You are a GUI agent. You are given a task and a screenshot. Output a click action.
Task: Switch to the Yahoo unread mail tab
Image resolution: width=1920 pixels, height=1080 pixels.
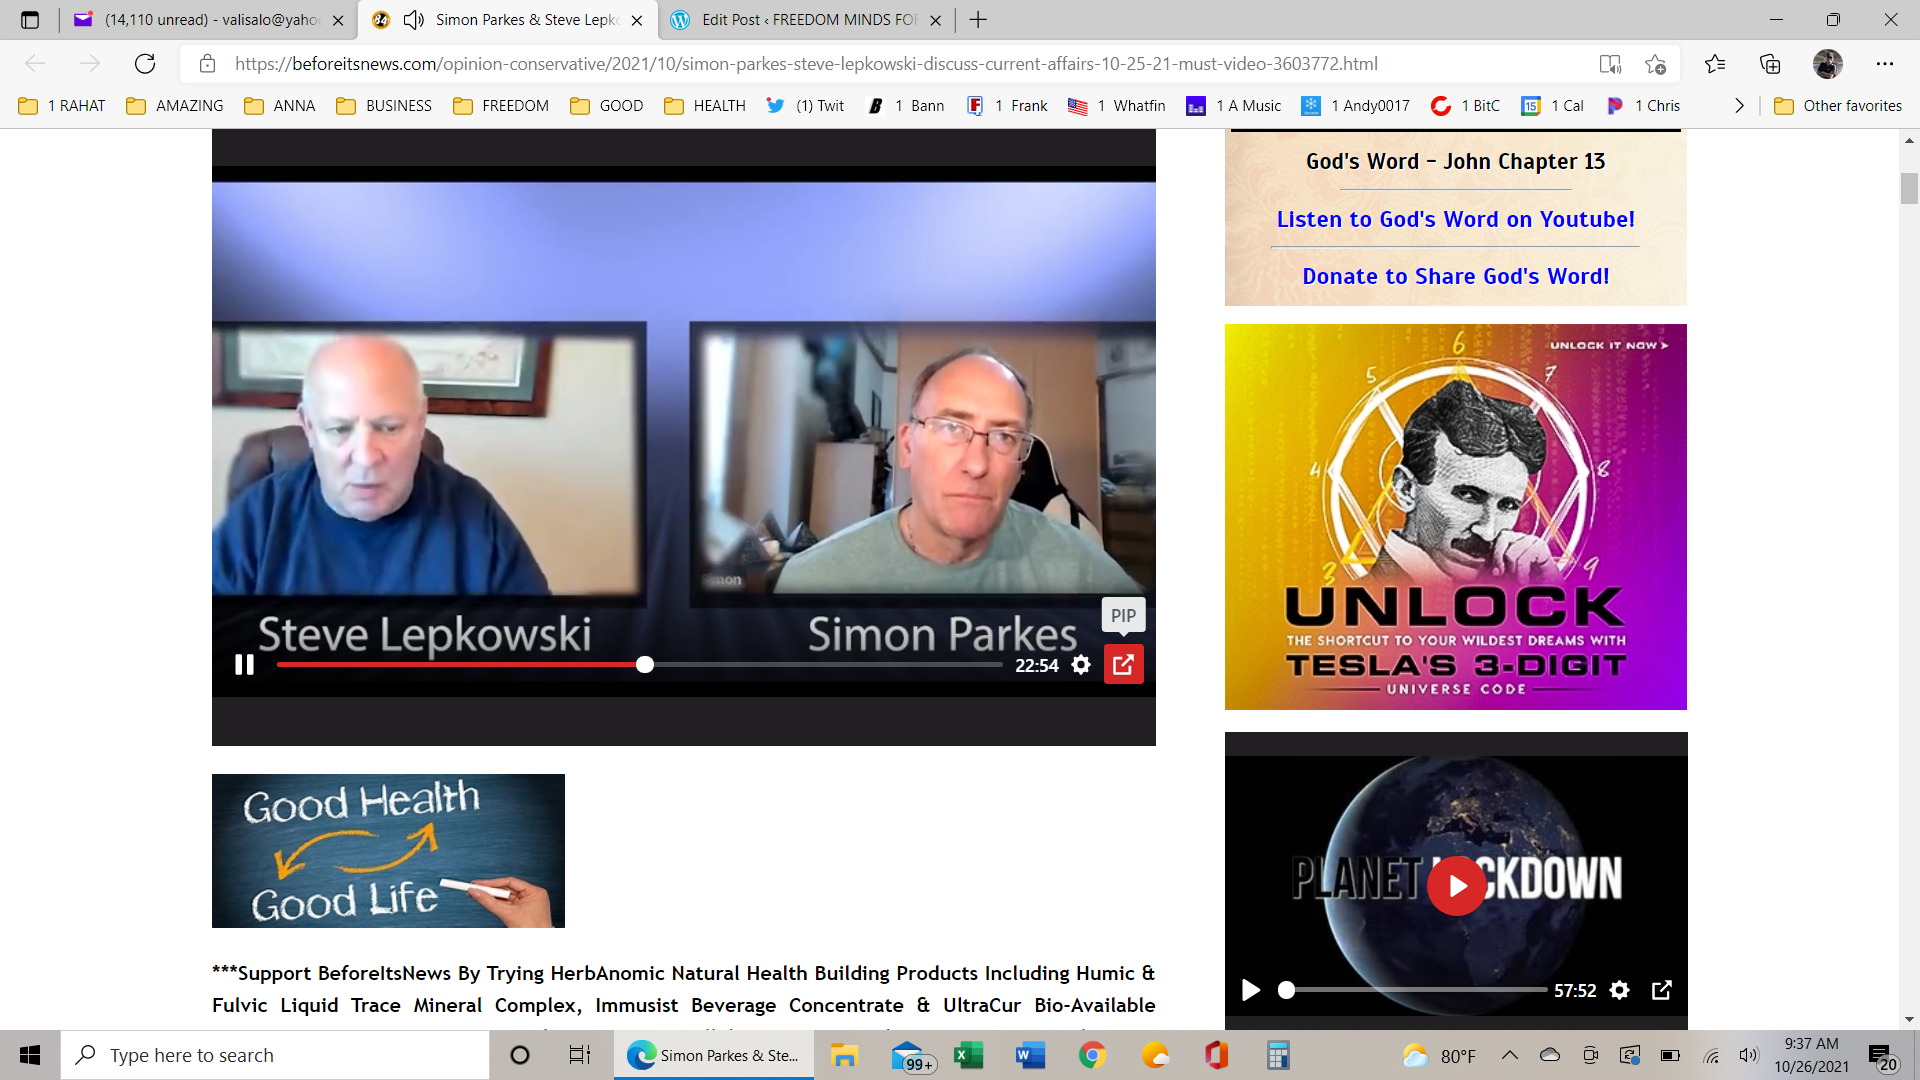click(x=200, y=20)
